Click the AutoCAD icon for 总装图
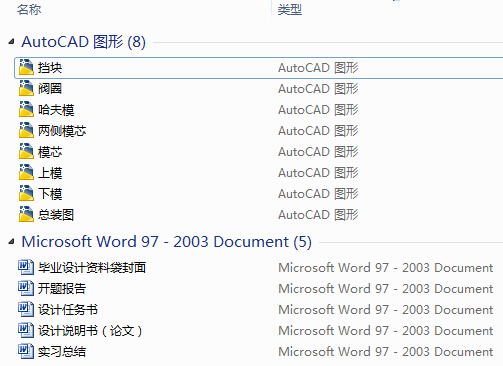 pos(26,214)
